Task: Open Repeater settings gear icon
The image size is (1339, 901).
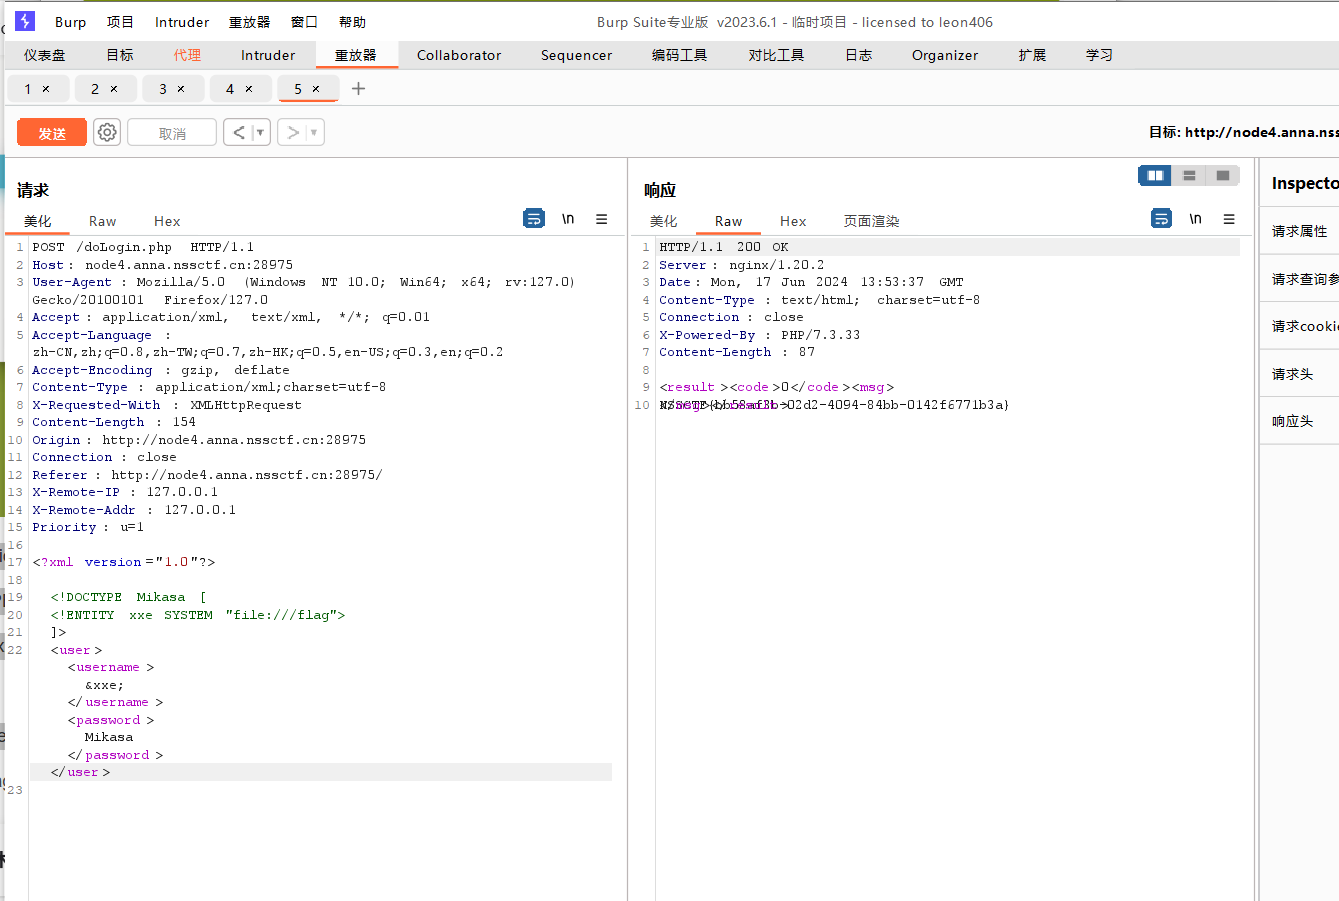Action: click(107, 132)
